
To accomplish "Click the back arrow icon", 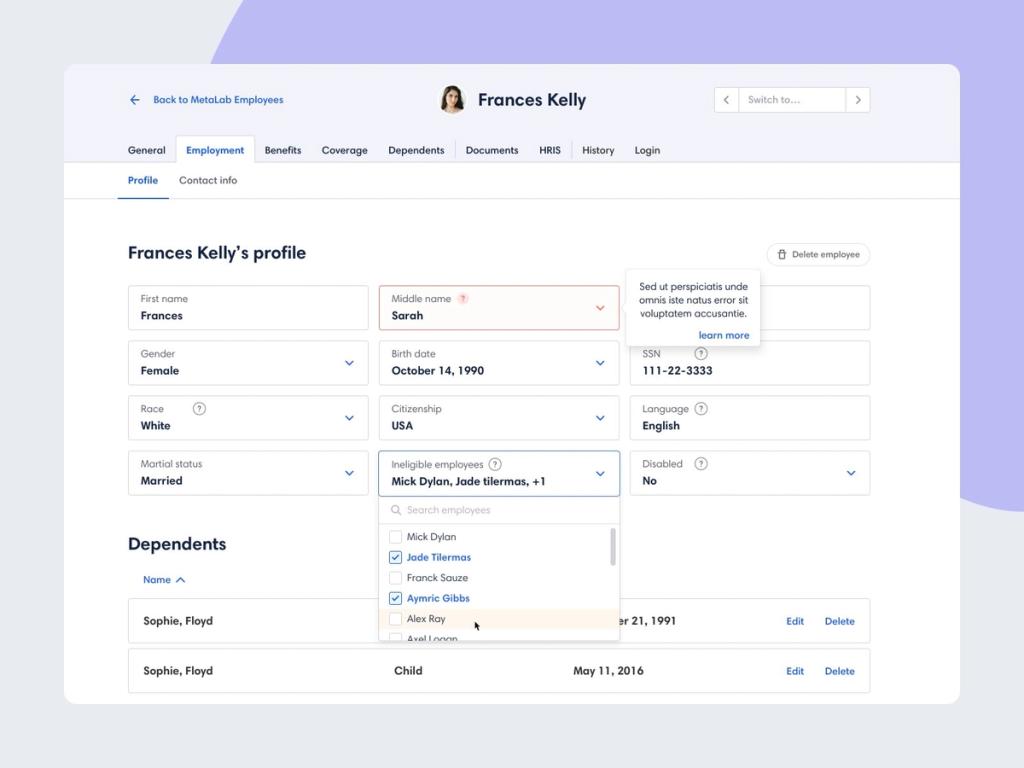I will coord(135,100).
